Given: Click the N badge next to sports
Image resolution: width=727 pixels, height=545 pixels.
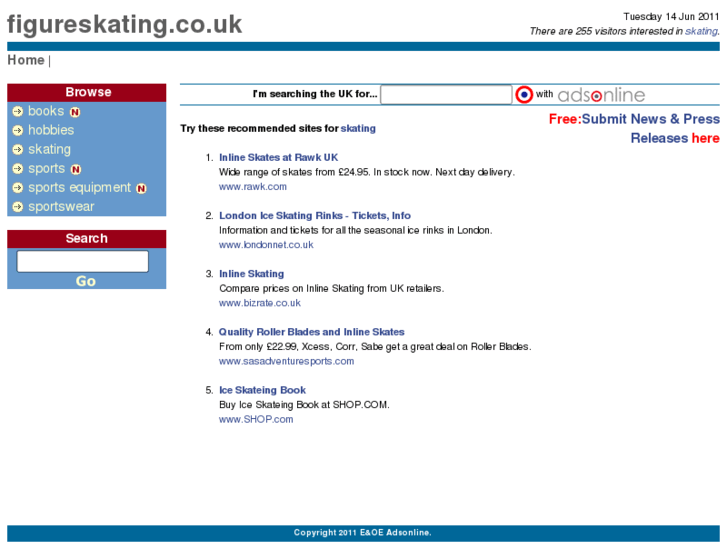Looking at the screenshot, I should click(76, 169).
